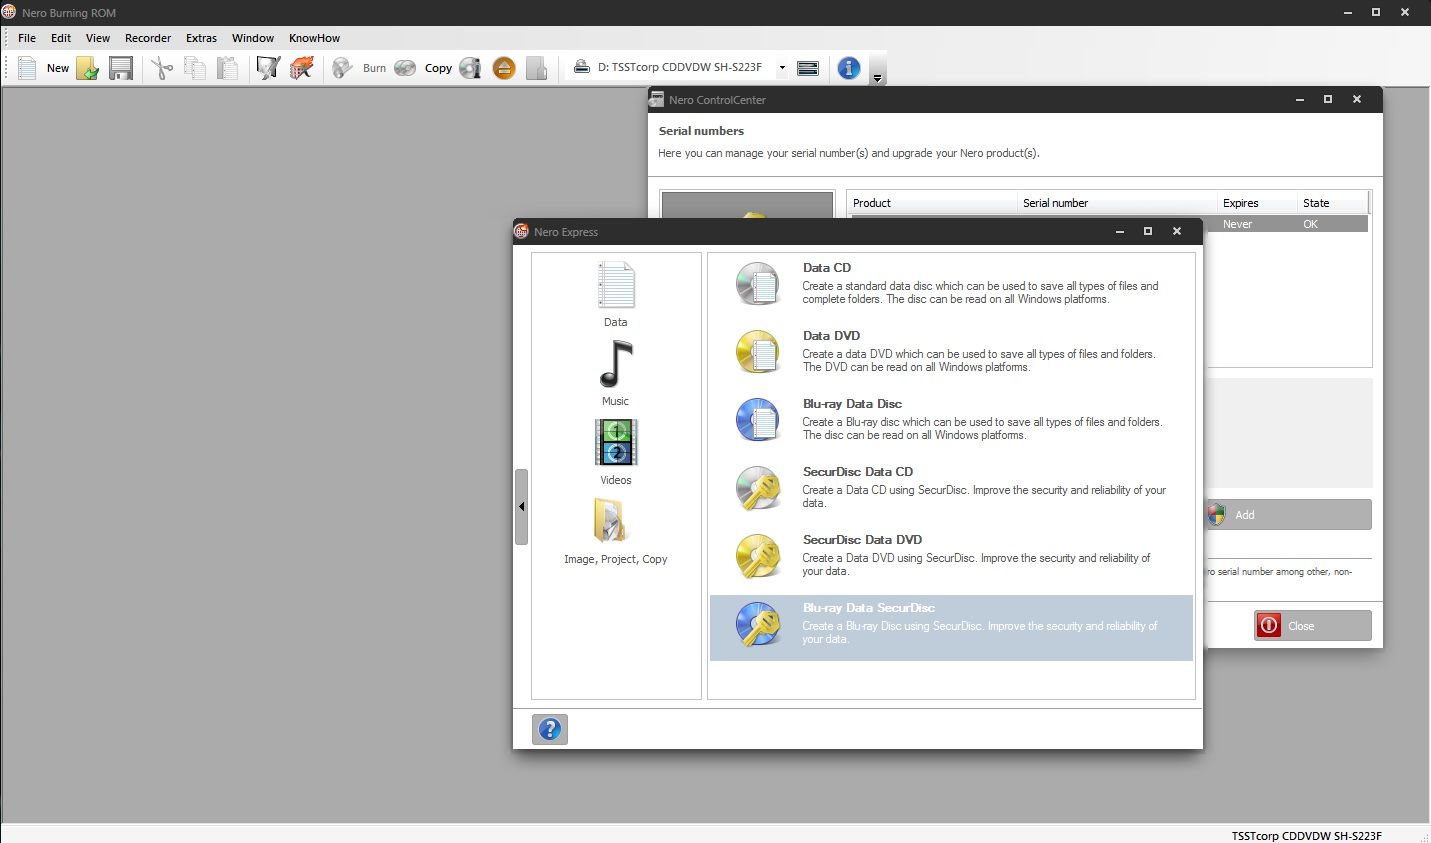Select 'Data DVD' title text

tap(831, 335)
